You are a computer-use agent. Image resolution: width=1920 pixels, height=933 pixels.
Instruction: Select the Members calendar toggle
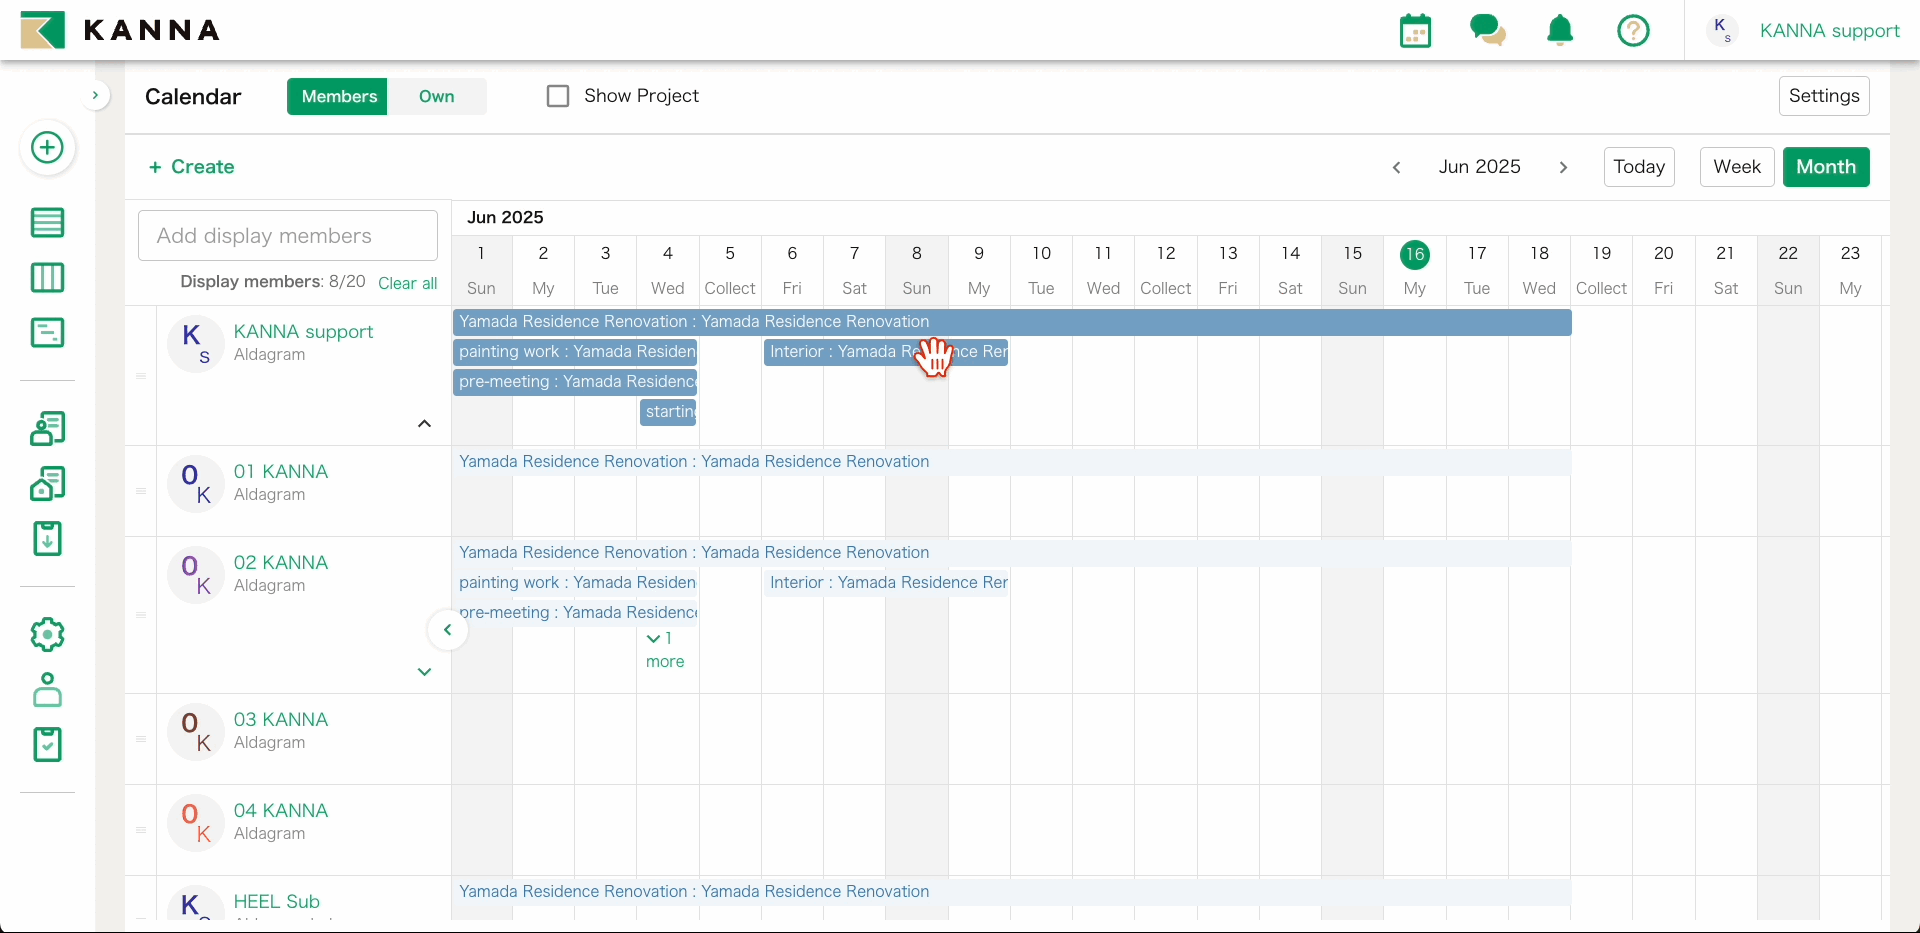pyautogui.click(x=339, y=96)
